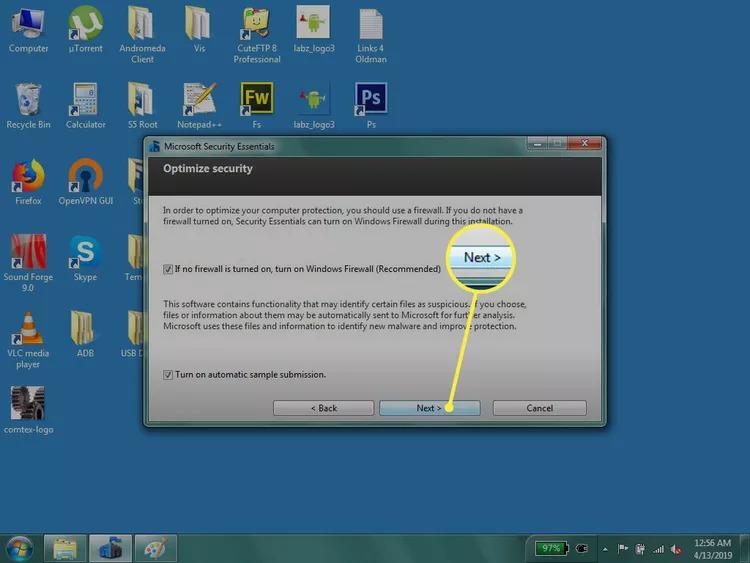
Task: Launch the Calculator shortcut
Action: pos(85,106)
